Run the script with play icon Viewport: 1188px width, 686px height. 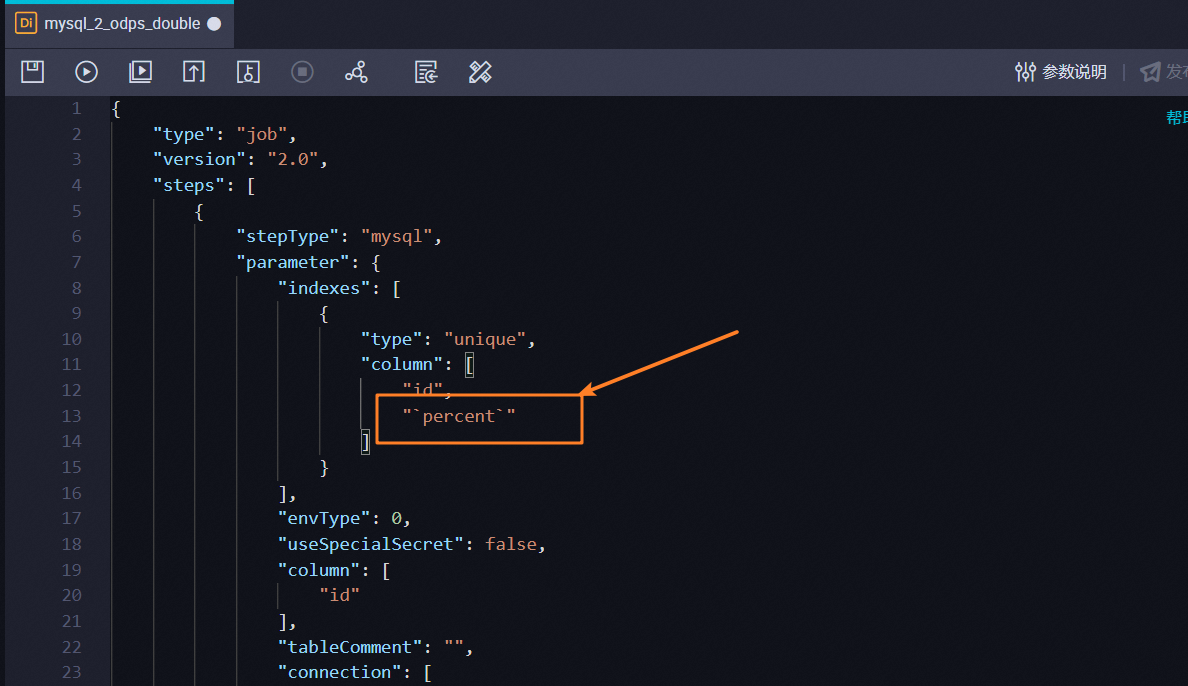point(86,72)
